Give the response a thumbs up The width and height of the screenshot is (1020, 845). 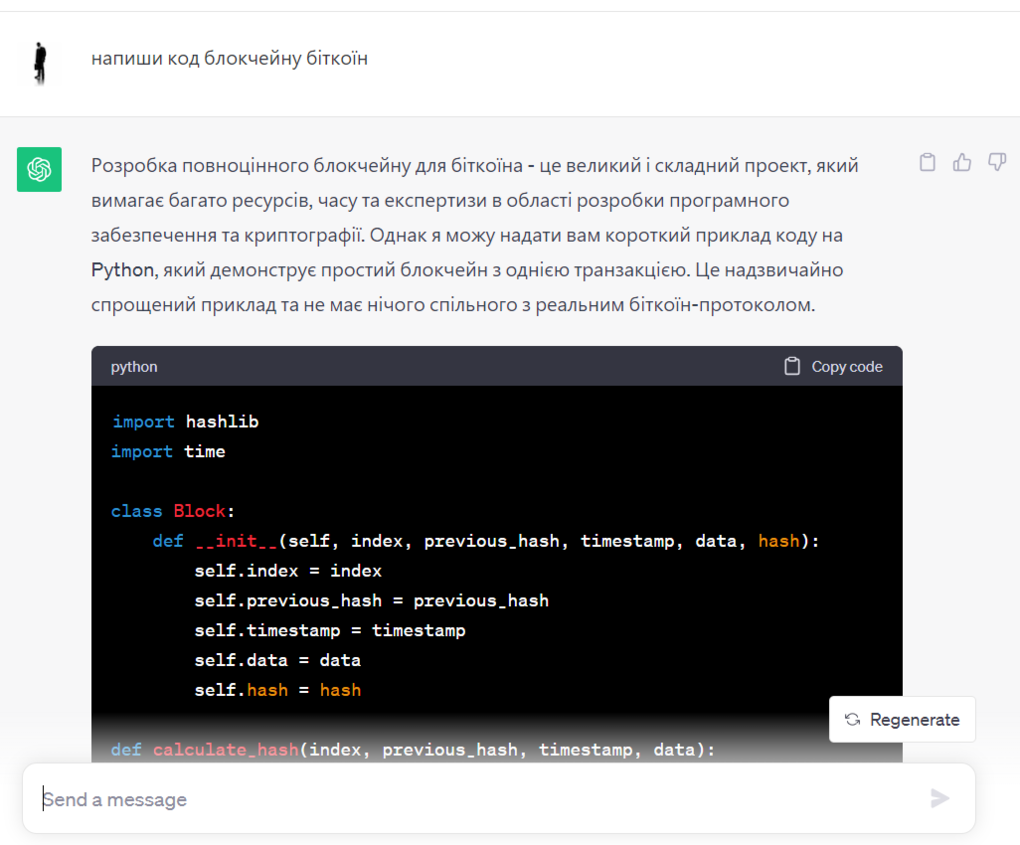[x=962, y=162]
